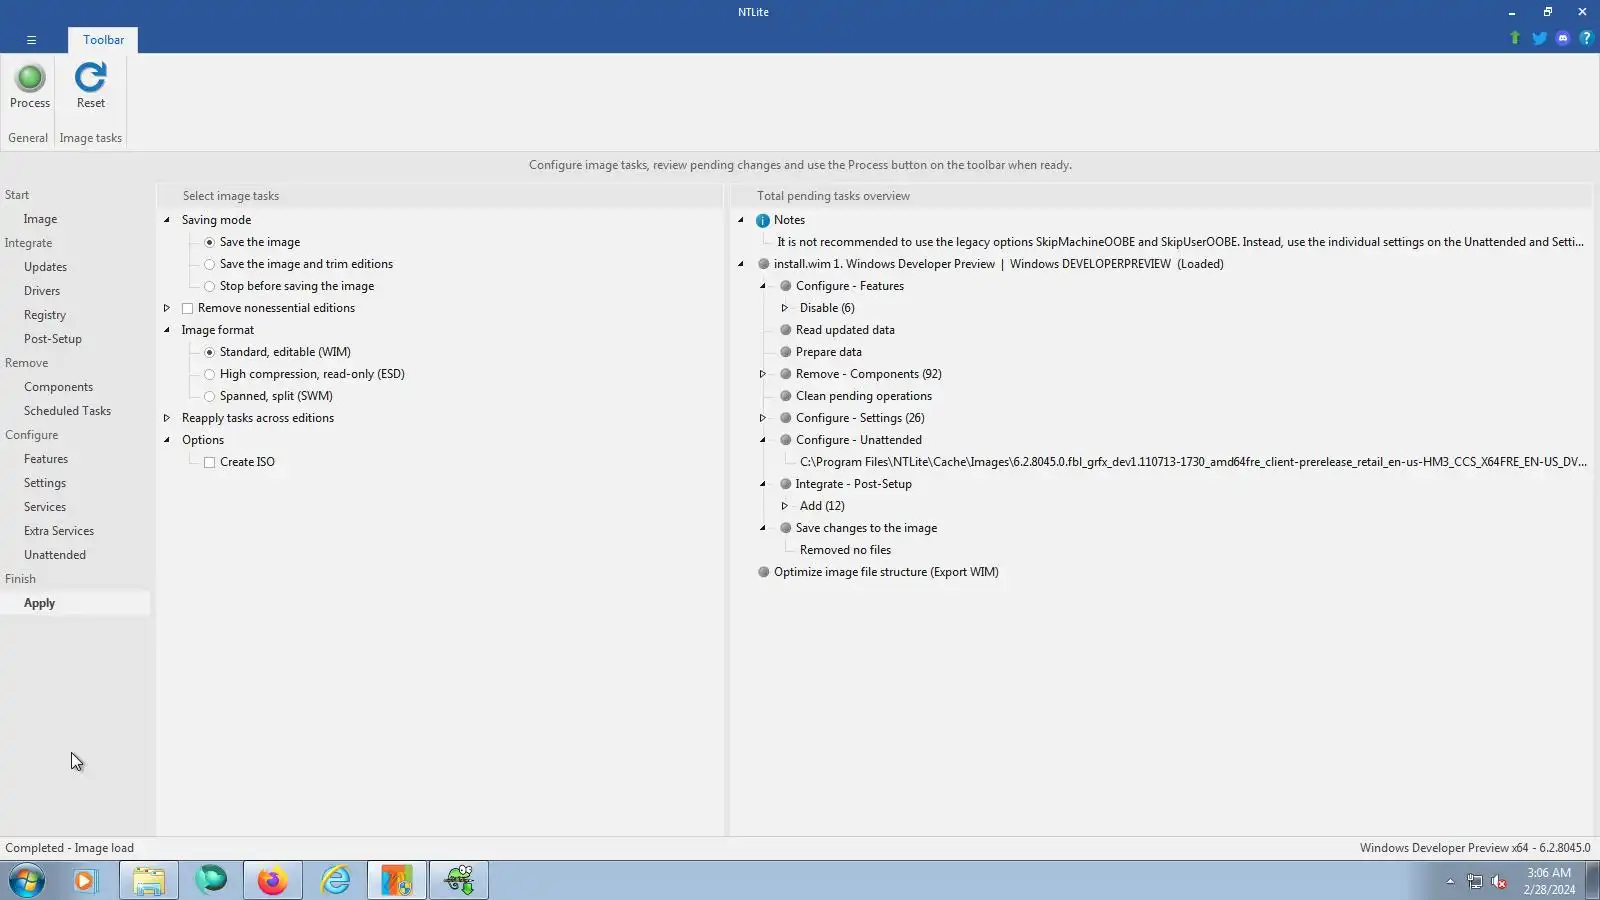Open the hamburger menu beside Toolbar tab
This screenshot has width=1600, height=900.
pos(31,40)
